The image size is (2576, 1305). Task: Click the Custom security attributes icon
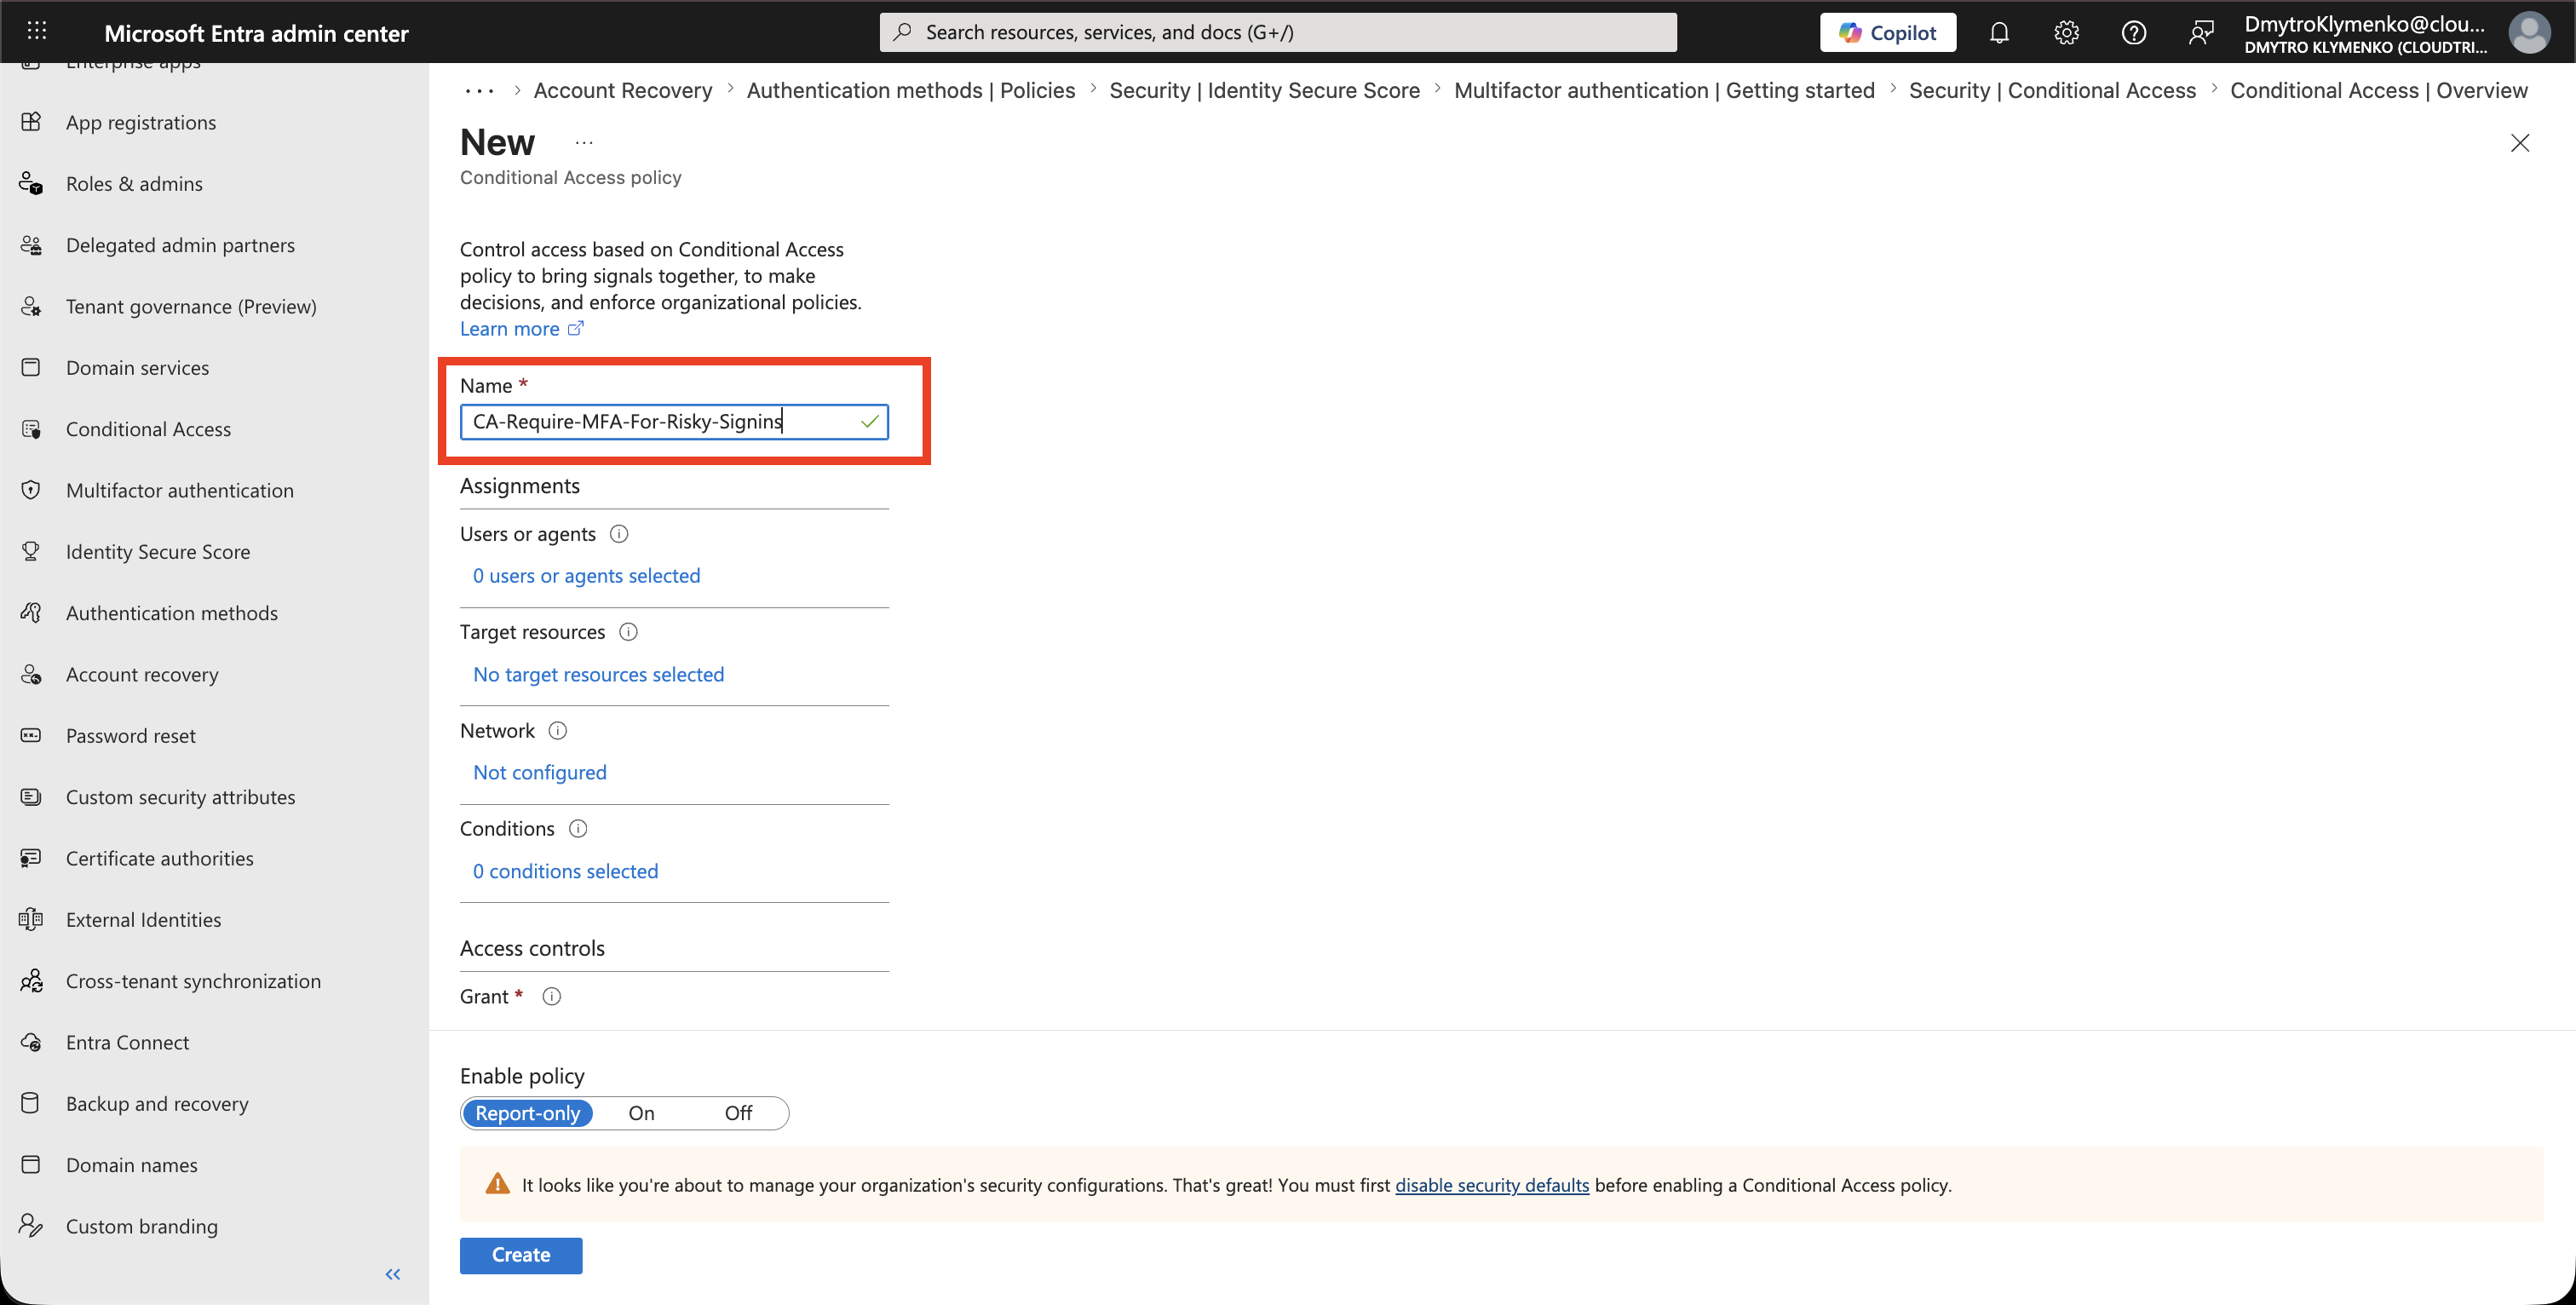[x=31, y=797]
